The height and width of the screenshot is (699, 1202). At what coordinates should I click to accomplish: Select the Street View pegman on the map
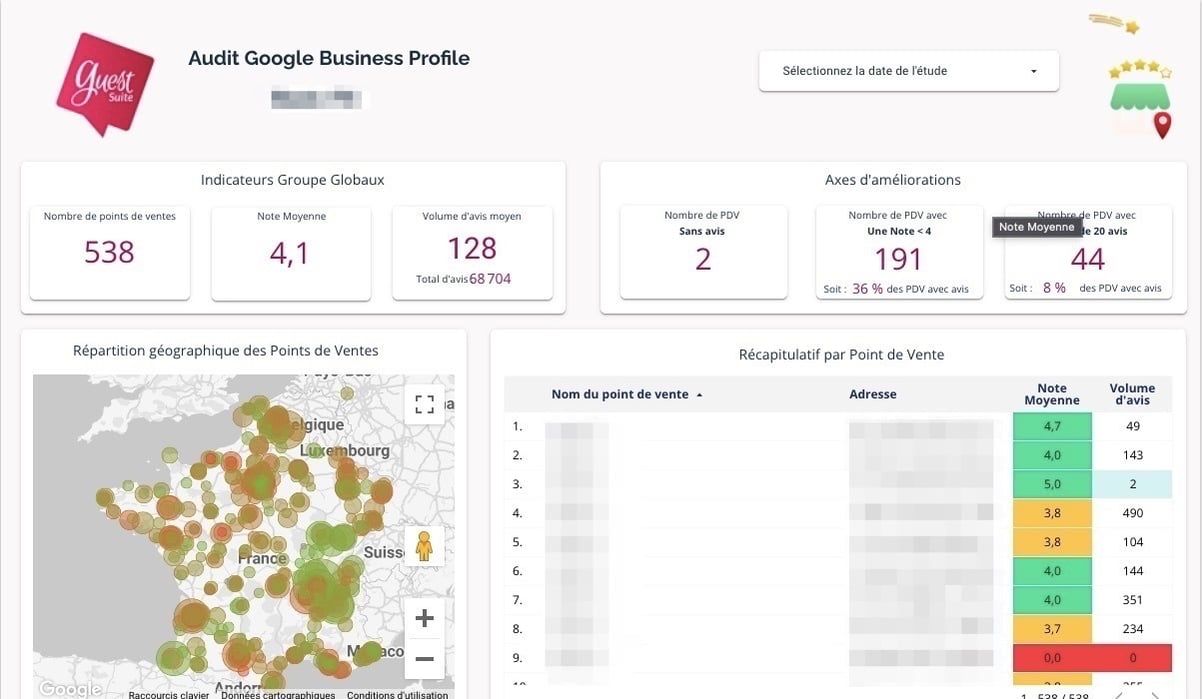pos(424,546)
